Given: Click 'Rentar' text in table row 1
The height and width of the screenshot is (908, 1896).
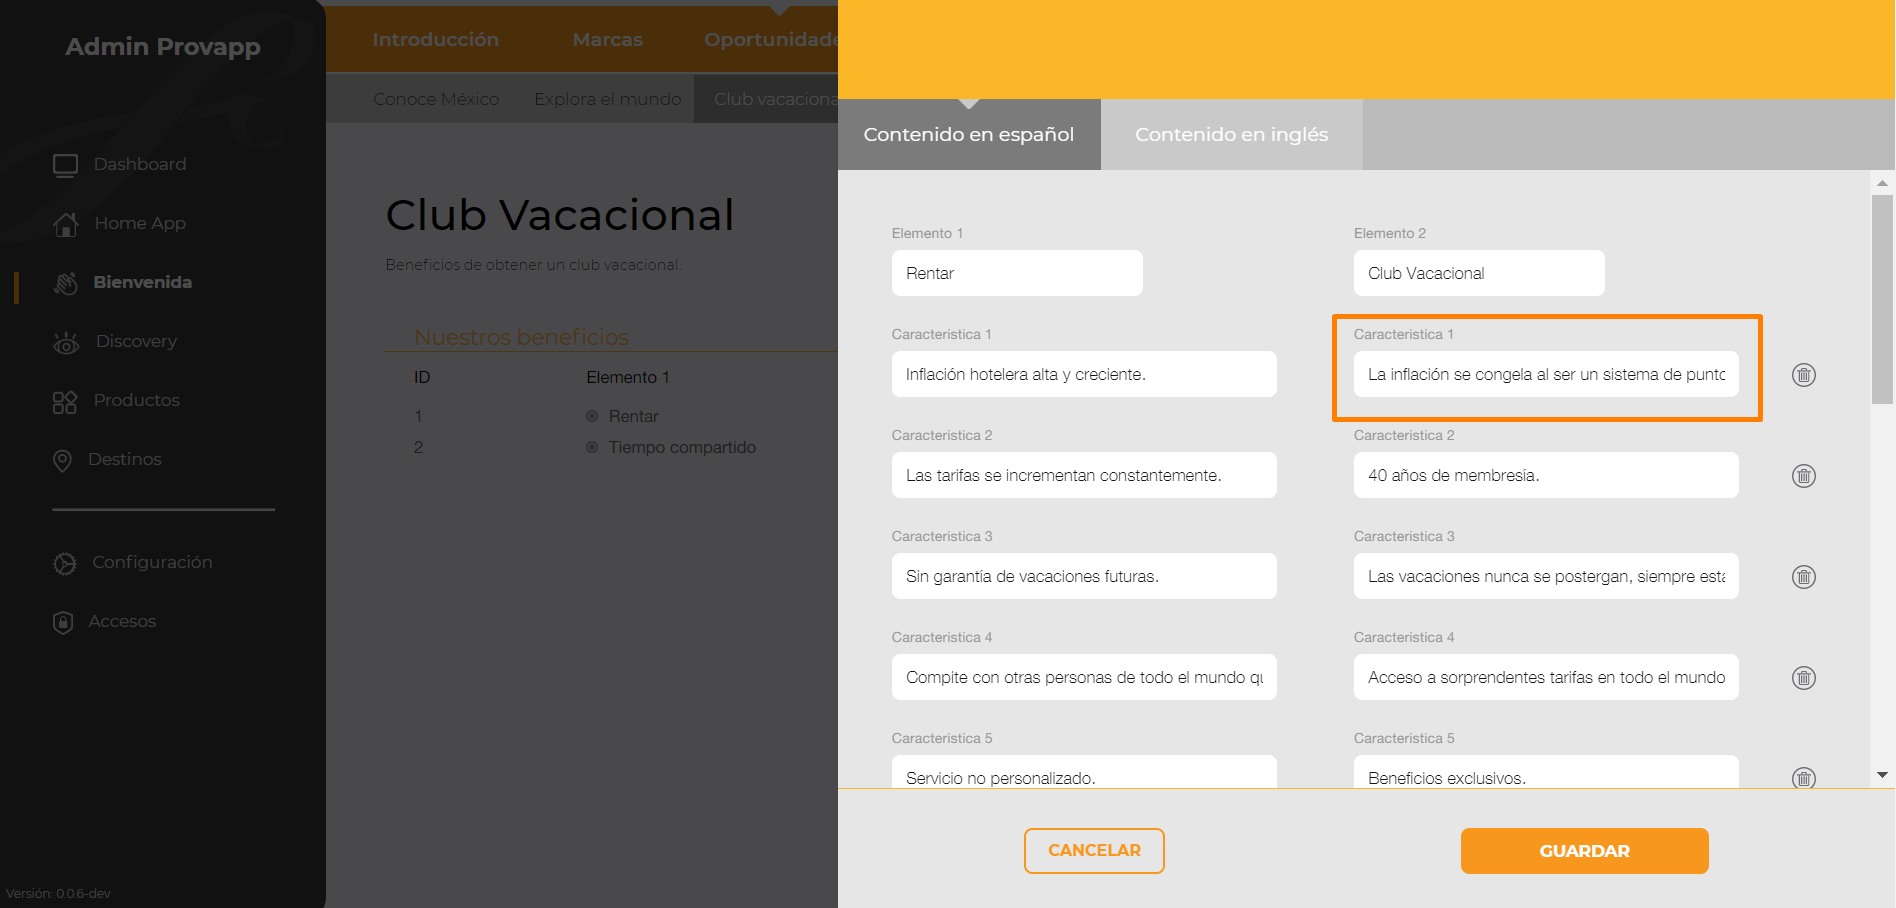Looking at the screenshot, I should (x=634, y=416).
